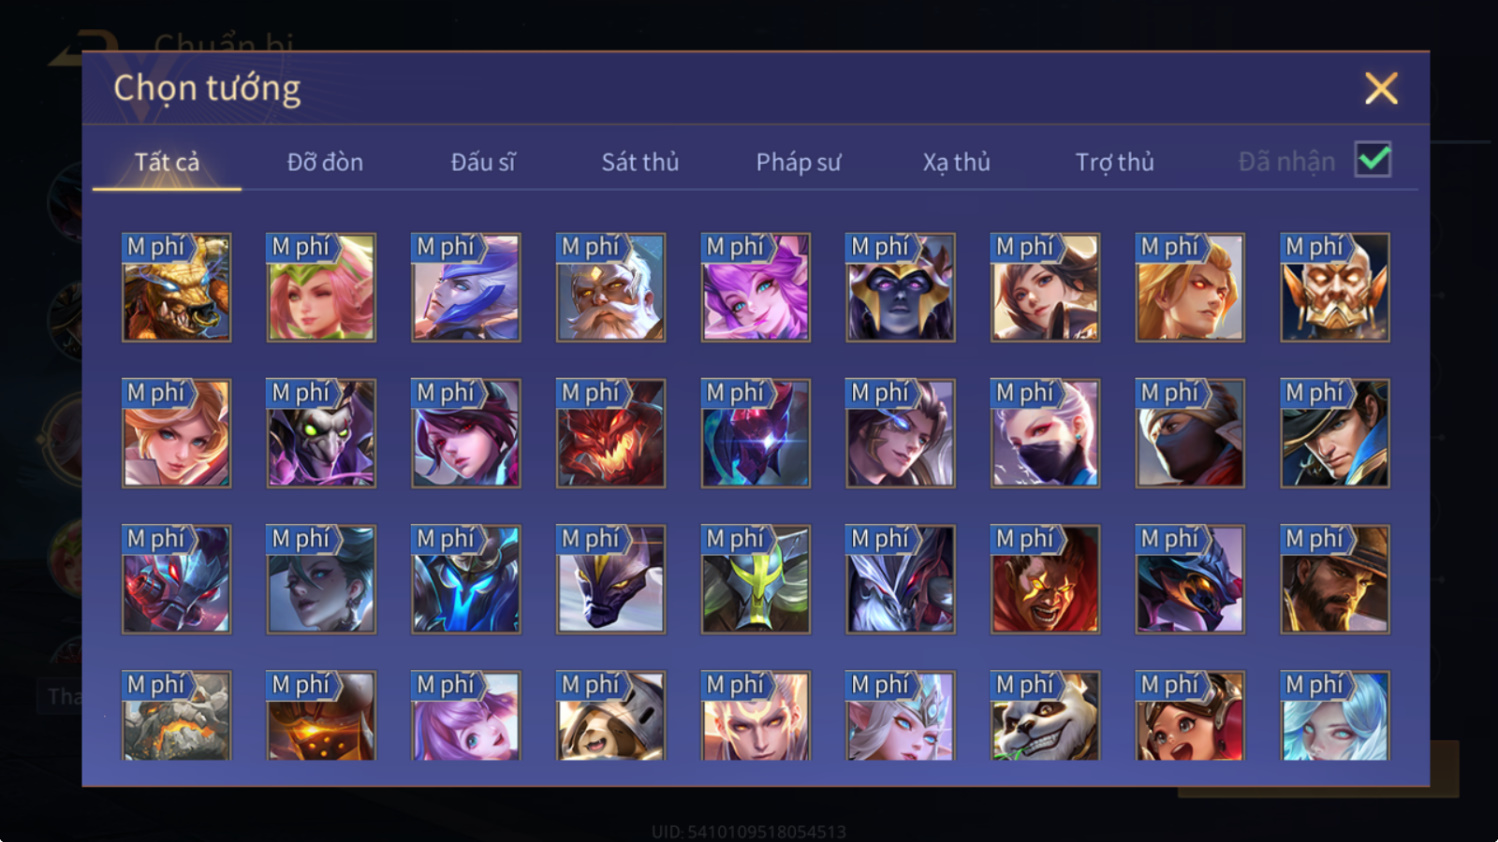Switch to the Pháp sư tab

pyautogui.click(x=798, y=162)
